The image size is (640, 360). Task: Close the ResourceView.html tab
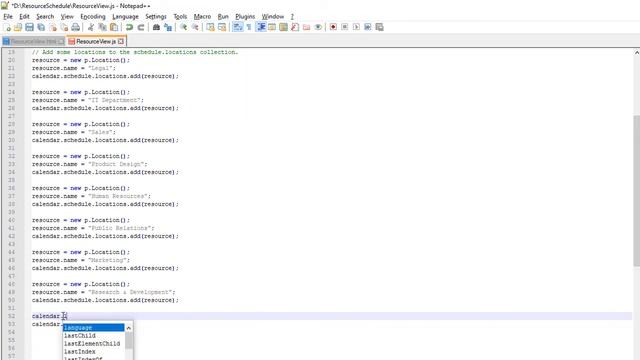pyautogui.click(x=61, y=42)
